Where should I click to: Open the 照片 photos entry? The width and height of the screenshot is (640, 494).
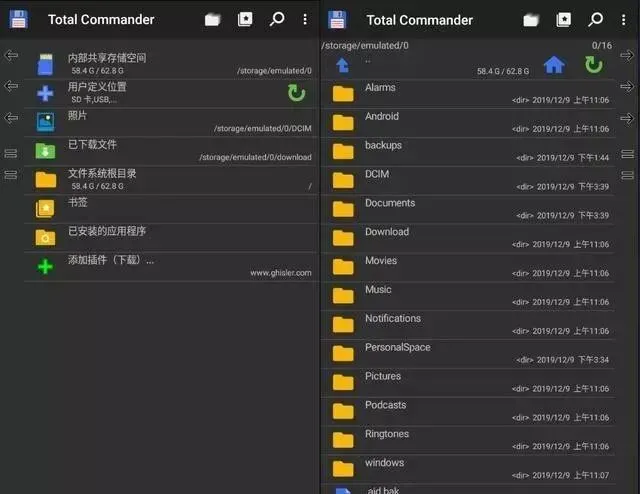171,122
